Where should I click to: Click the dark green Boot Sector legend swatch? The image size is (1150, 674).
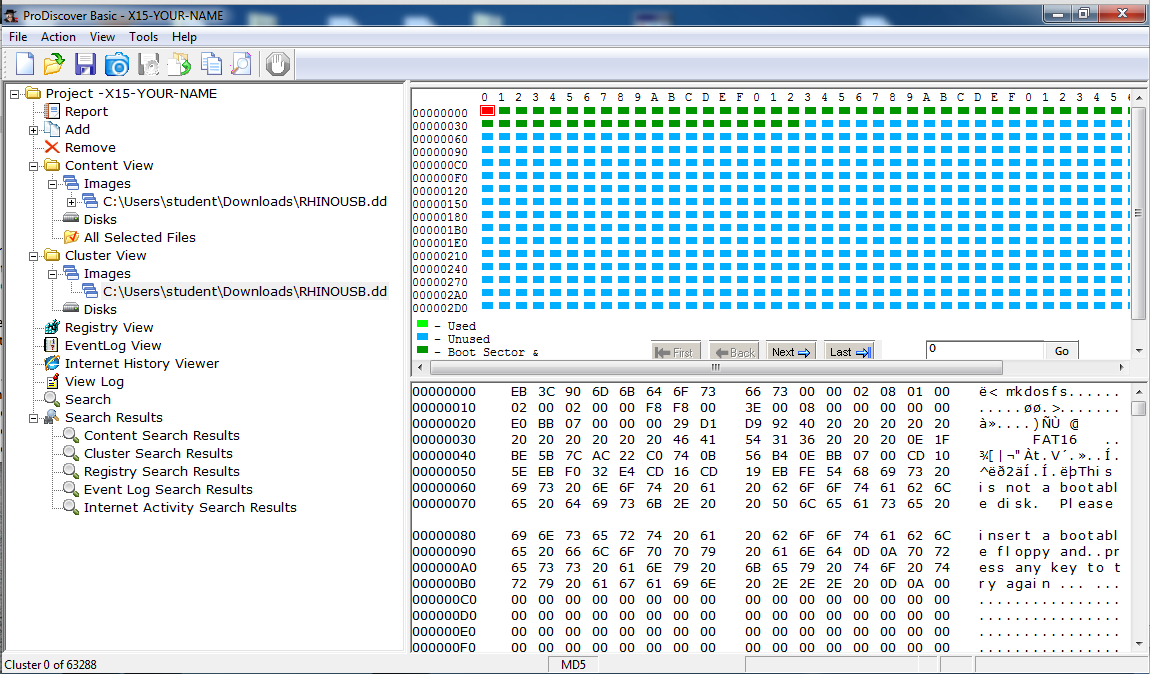(422, 350)
